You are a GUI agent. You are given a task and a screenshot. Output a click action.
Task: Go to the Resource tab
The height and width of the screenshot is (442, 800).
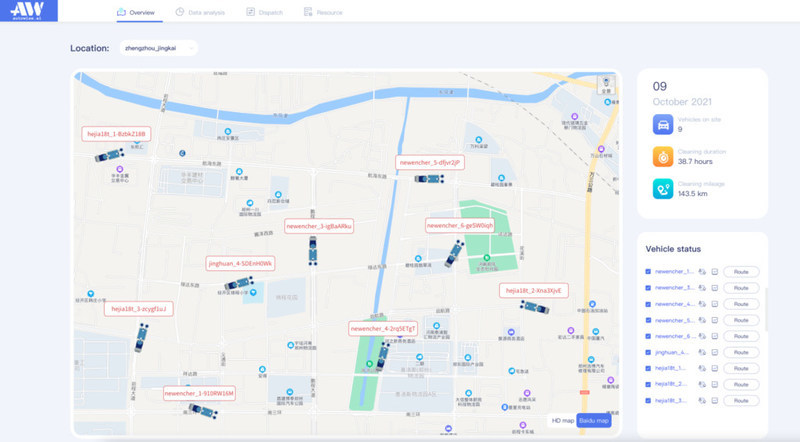[322, 13]
